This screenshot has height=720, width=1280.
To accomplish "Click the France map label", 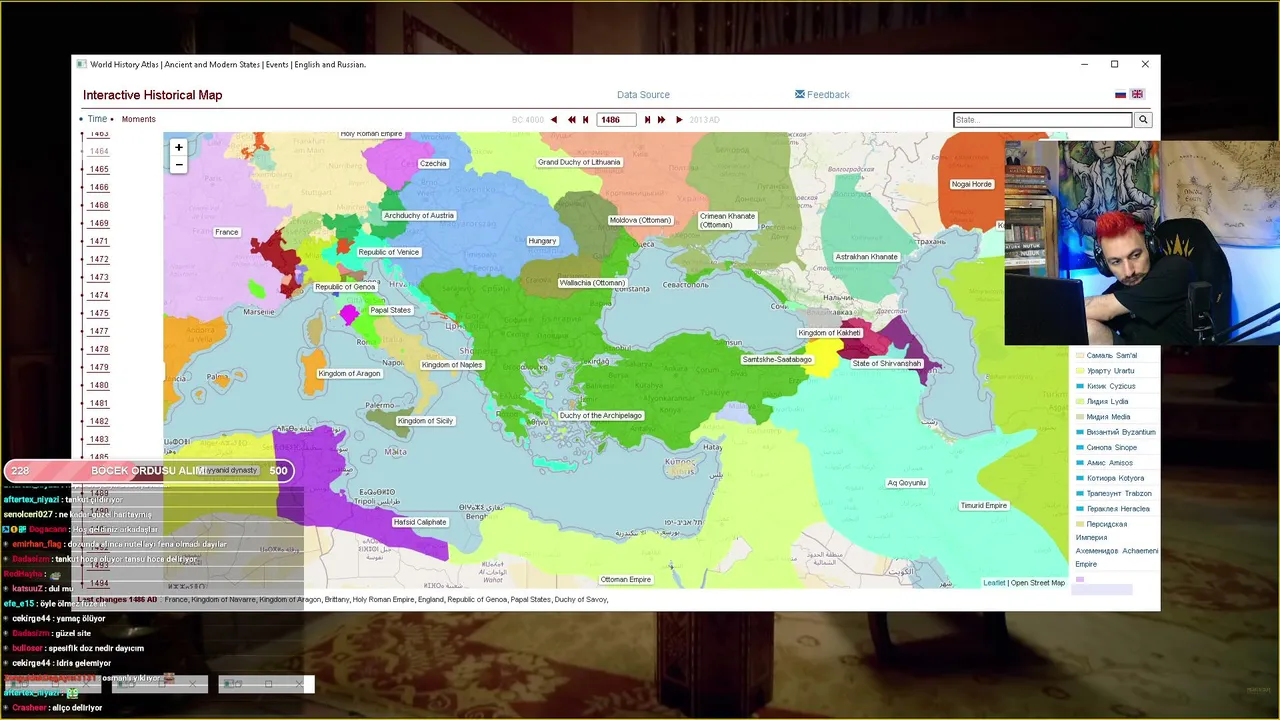I will [x=227, y=232].
